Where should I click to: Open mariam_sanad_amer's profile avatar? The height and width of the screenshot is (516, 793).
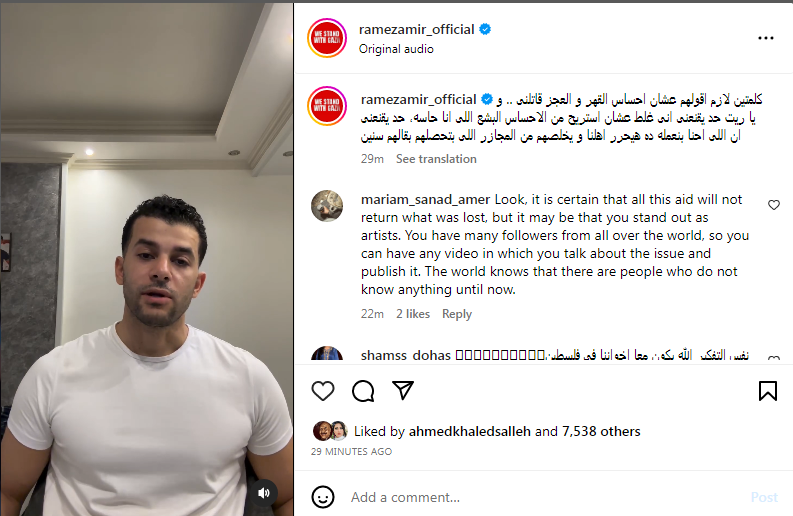point(327,206)
